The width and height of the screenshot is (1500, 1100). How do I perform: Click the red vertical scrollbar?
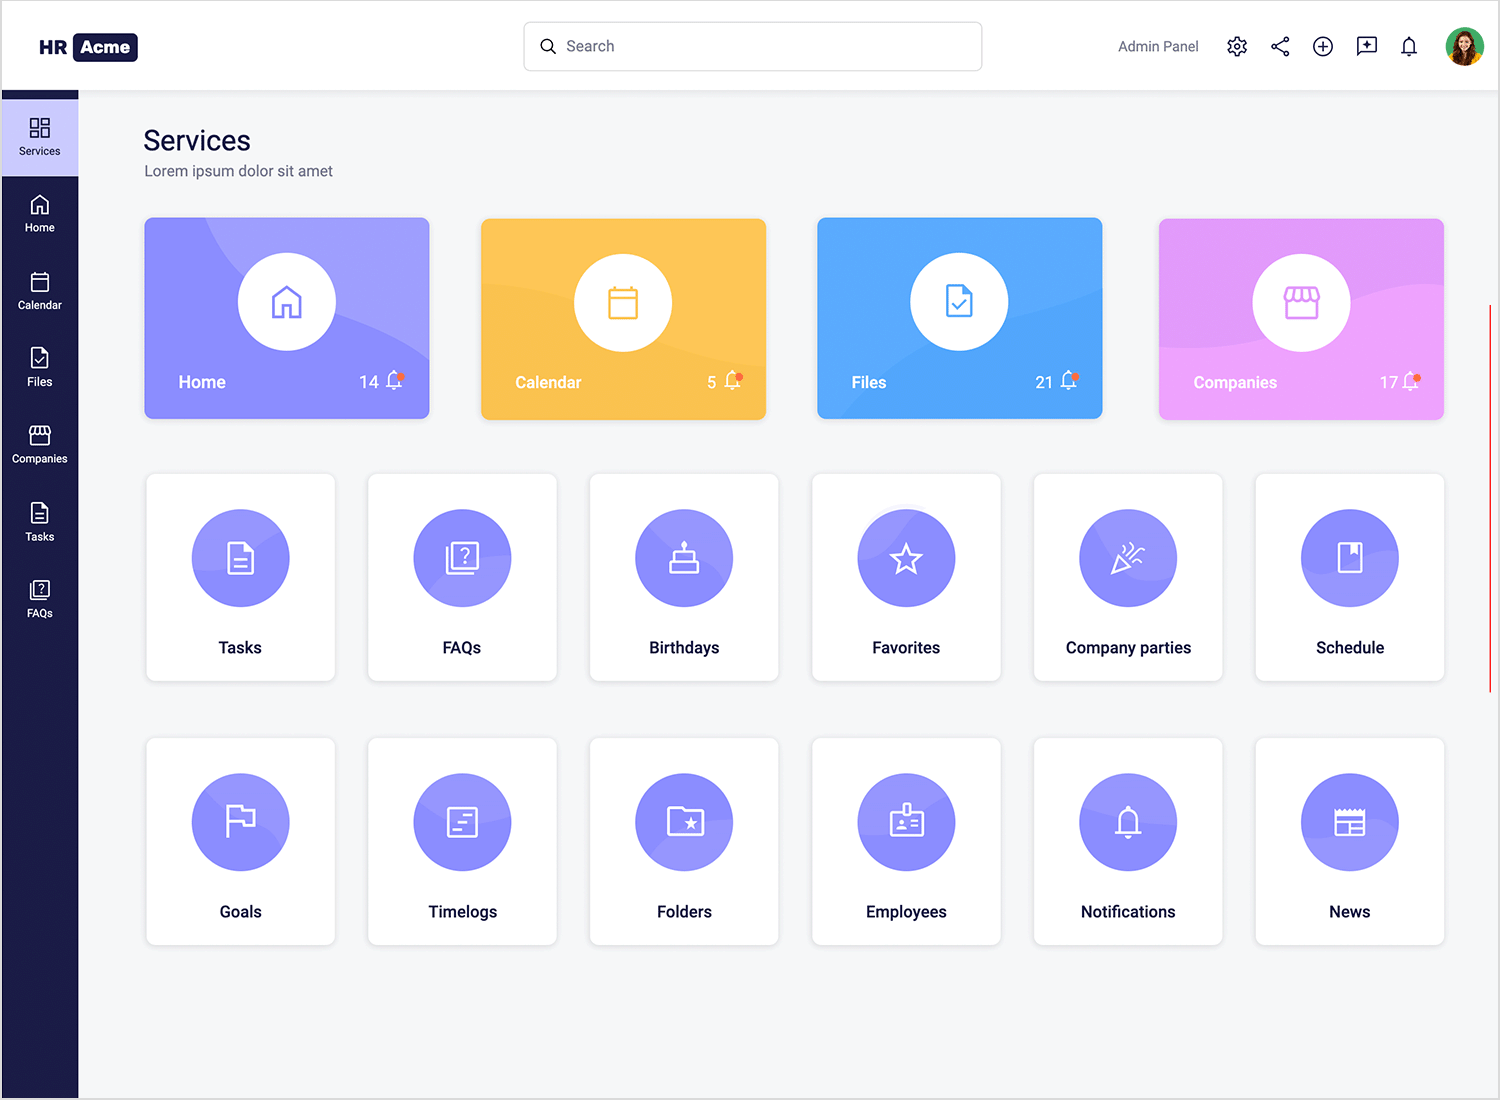(1490, 498)
